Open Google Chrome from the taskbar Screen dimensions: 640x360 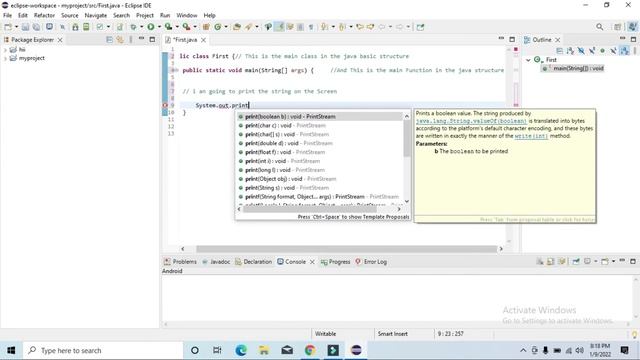click(310, 350)
